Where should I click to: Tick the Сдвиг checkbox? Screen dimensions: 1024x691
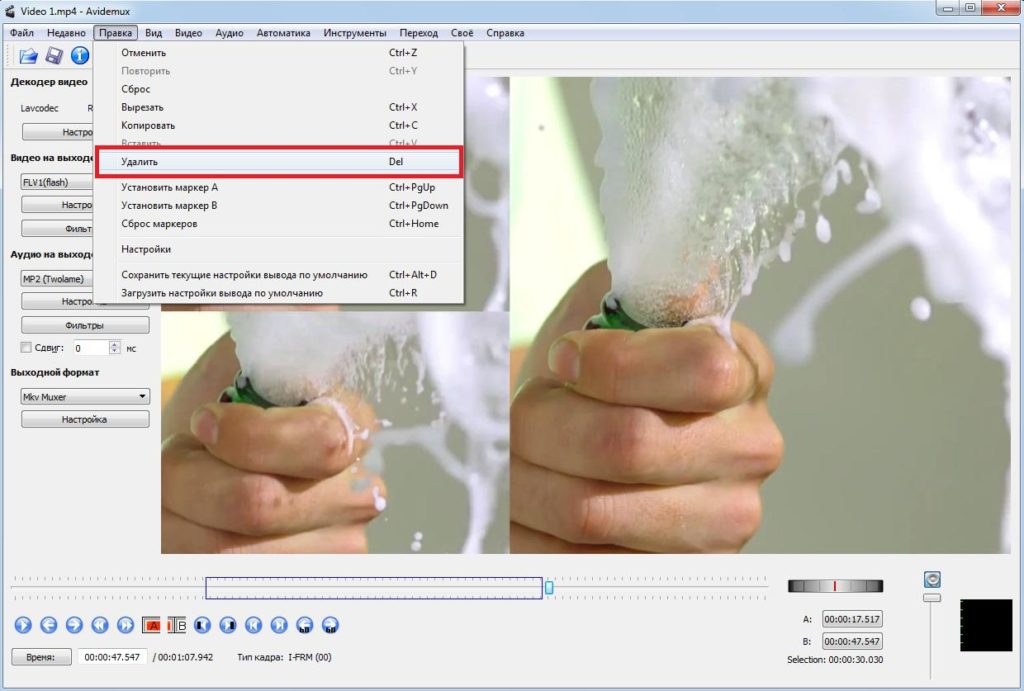[x=26, y=347]
